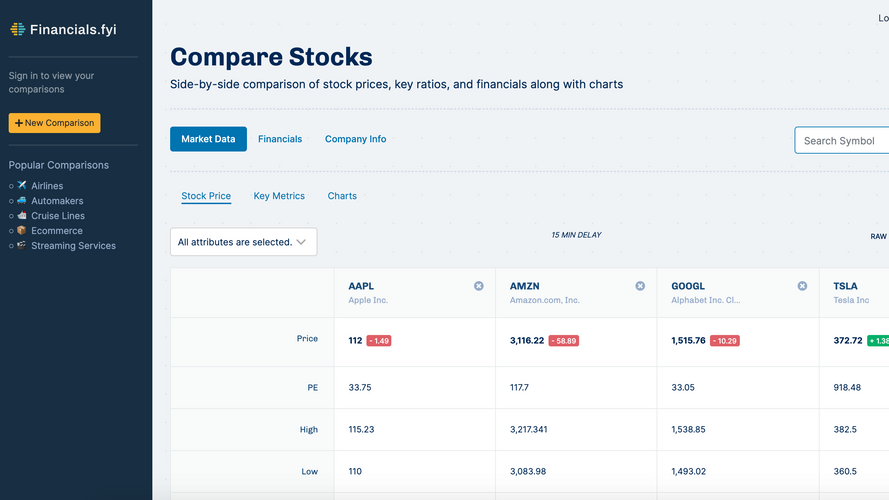The image size is (889, 500).
Task: Select the Key Metrics sub-tab
Action: [279, 196]
